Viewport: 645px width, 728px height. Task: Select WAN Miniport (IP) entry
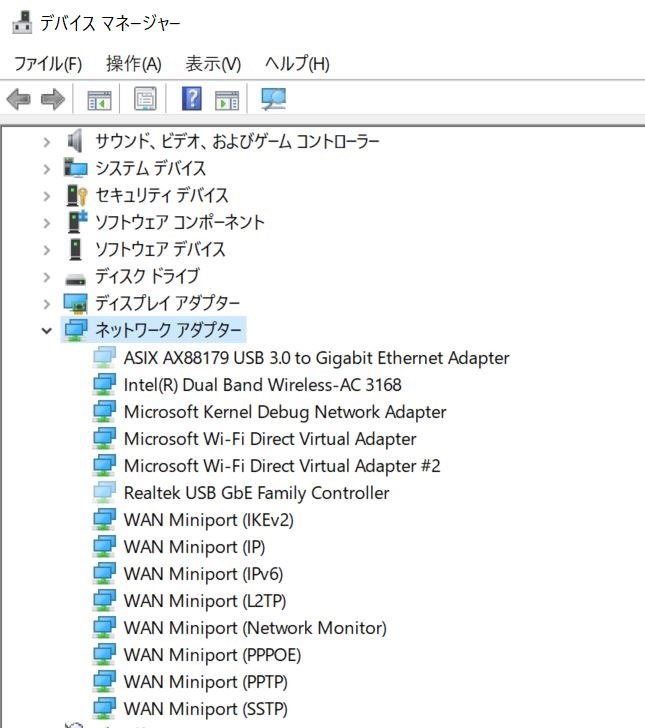coord(195,547)
